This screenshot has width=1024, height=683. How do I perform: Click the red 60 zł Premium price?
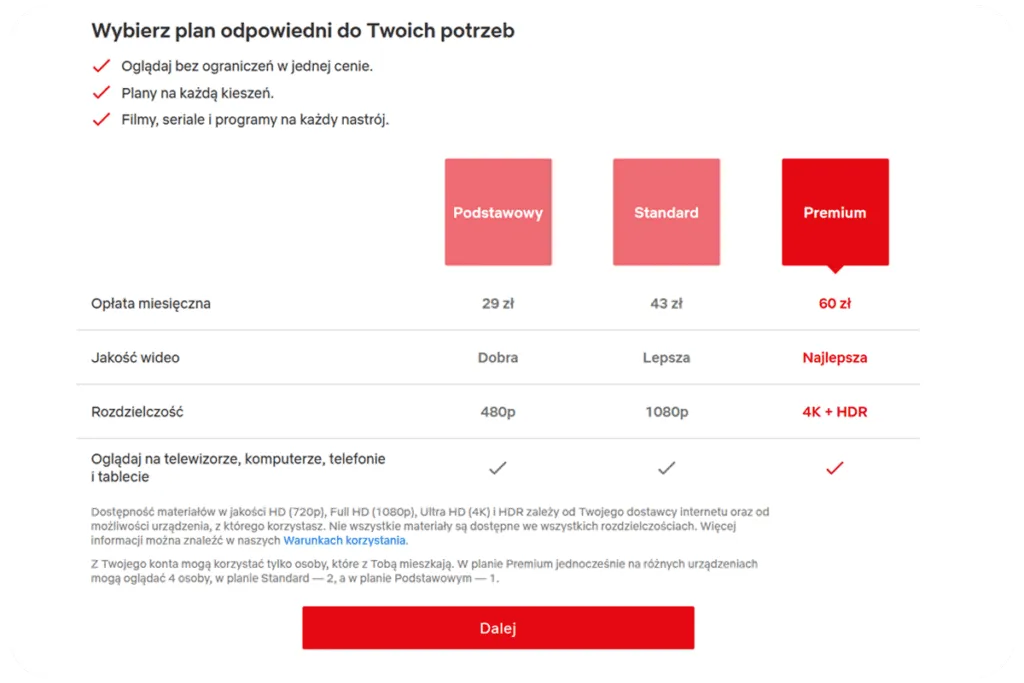(835, 303)
